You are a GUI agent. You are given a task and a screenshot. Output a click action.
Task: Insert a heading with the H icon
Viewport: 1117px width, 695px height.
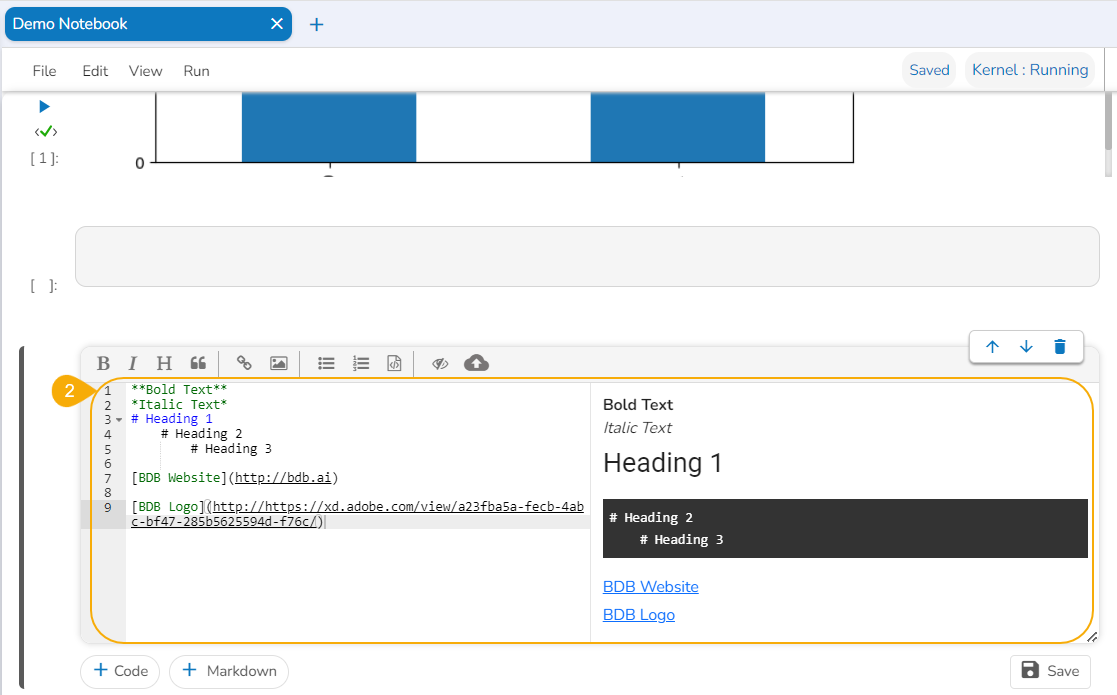(165, 363)
